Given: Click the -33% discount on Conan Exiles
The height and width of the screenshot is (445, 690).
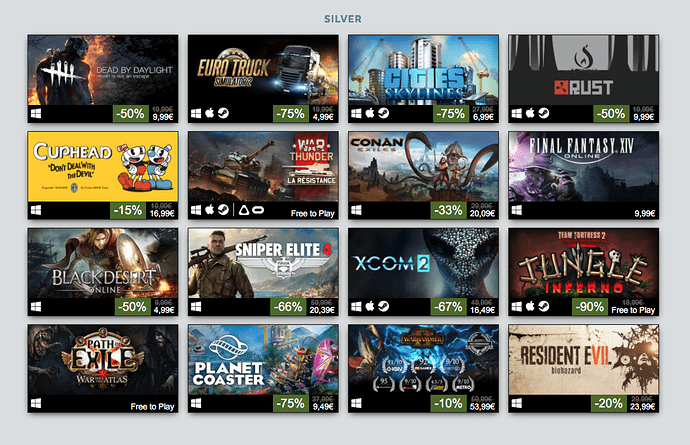Looking at the screenshot, I should point(448,210).
